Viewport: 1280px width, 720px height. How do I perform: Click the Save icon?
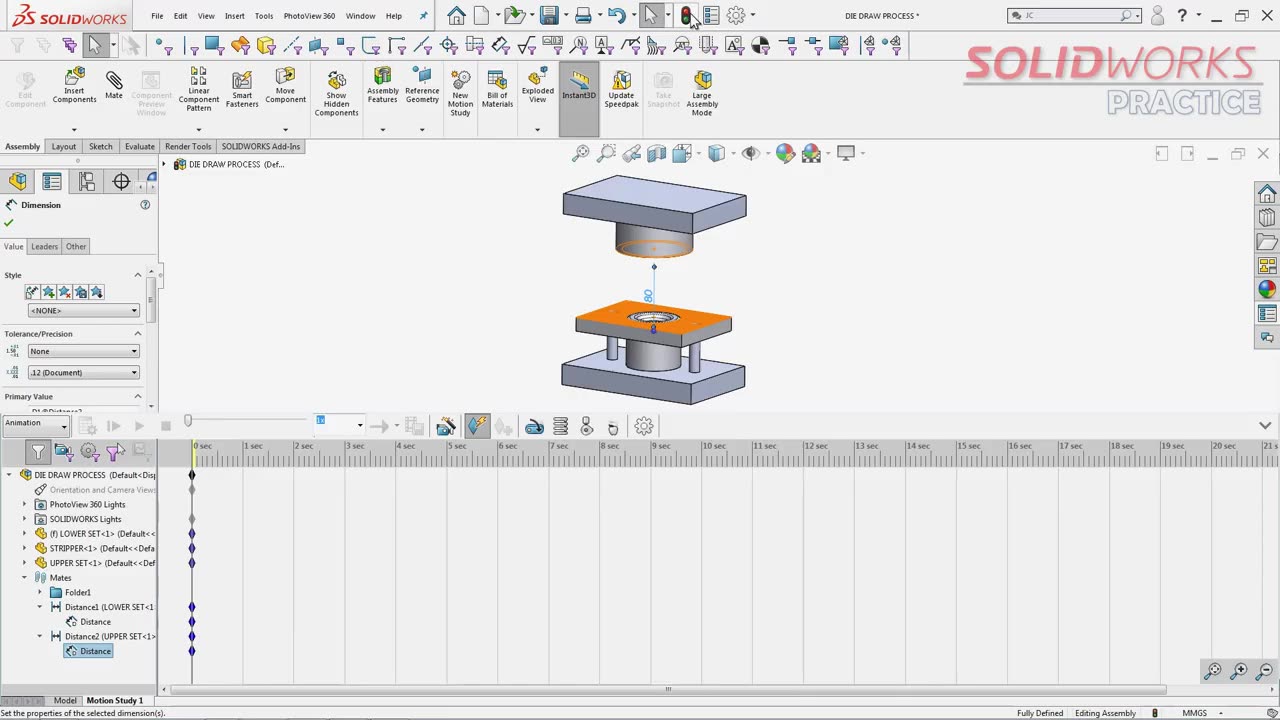(x=548, y=15)
